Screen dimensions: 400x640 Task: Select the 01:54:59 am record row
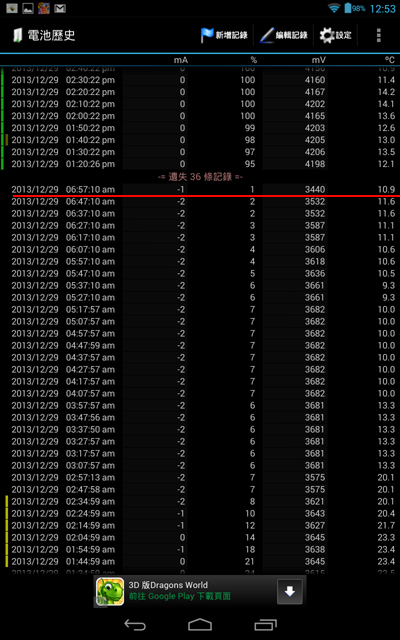(x=200, y=549)
